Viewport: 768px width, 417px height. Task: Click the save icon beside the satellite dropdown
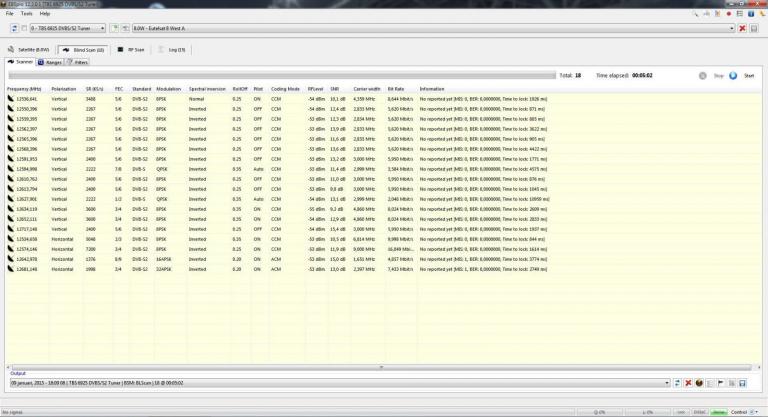point(754,28)
